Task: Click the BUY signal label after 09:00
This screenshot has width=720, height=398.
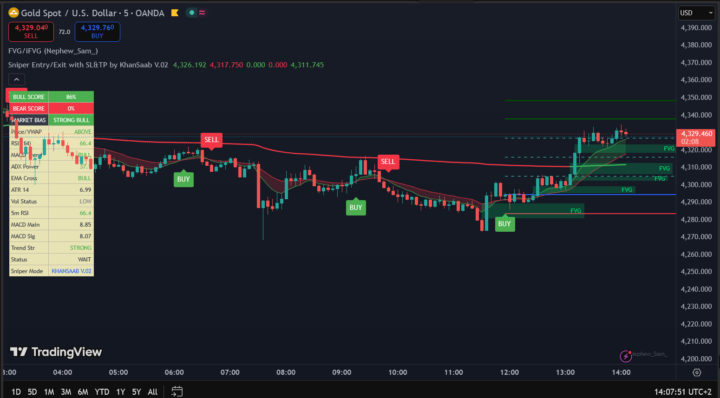Action: (355, 207)
